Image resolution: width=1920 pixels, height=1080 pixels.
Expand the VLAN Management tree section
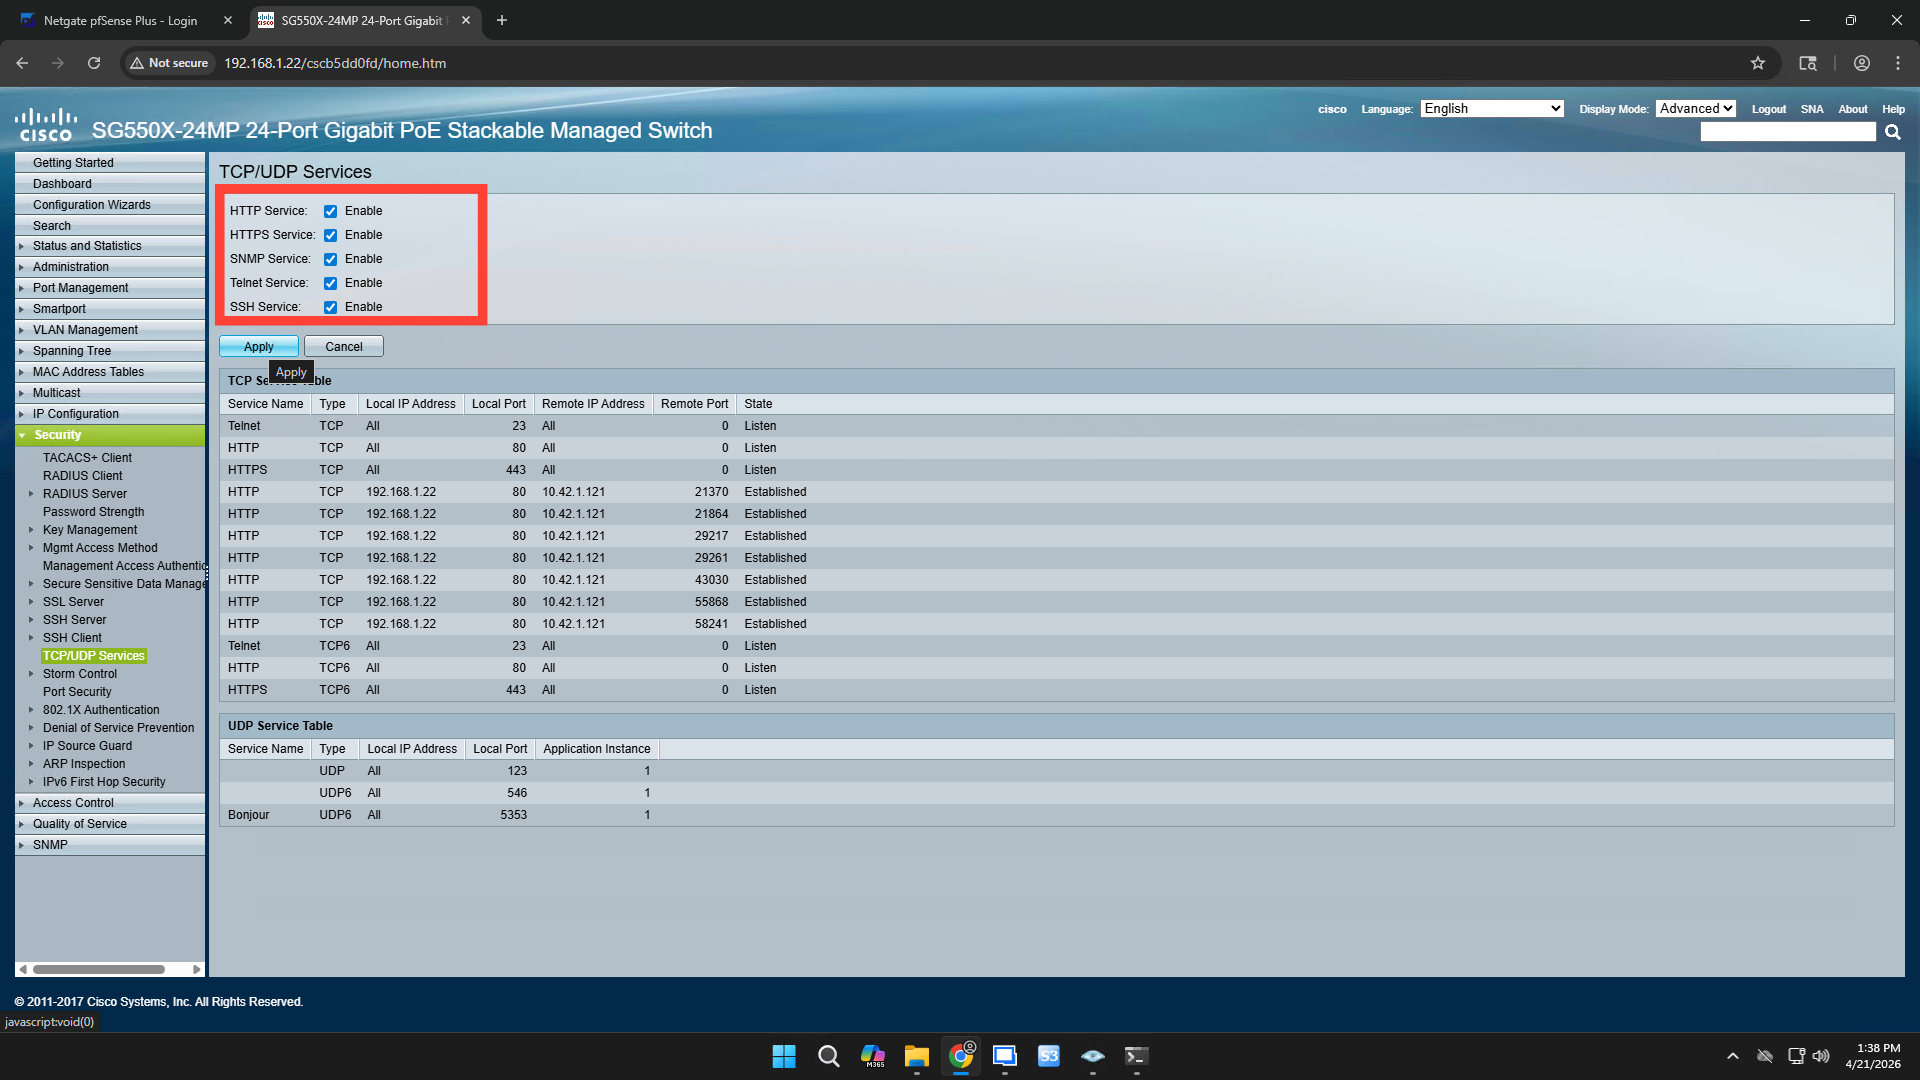[x=85, y=330]
